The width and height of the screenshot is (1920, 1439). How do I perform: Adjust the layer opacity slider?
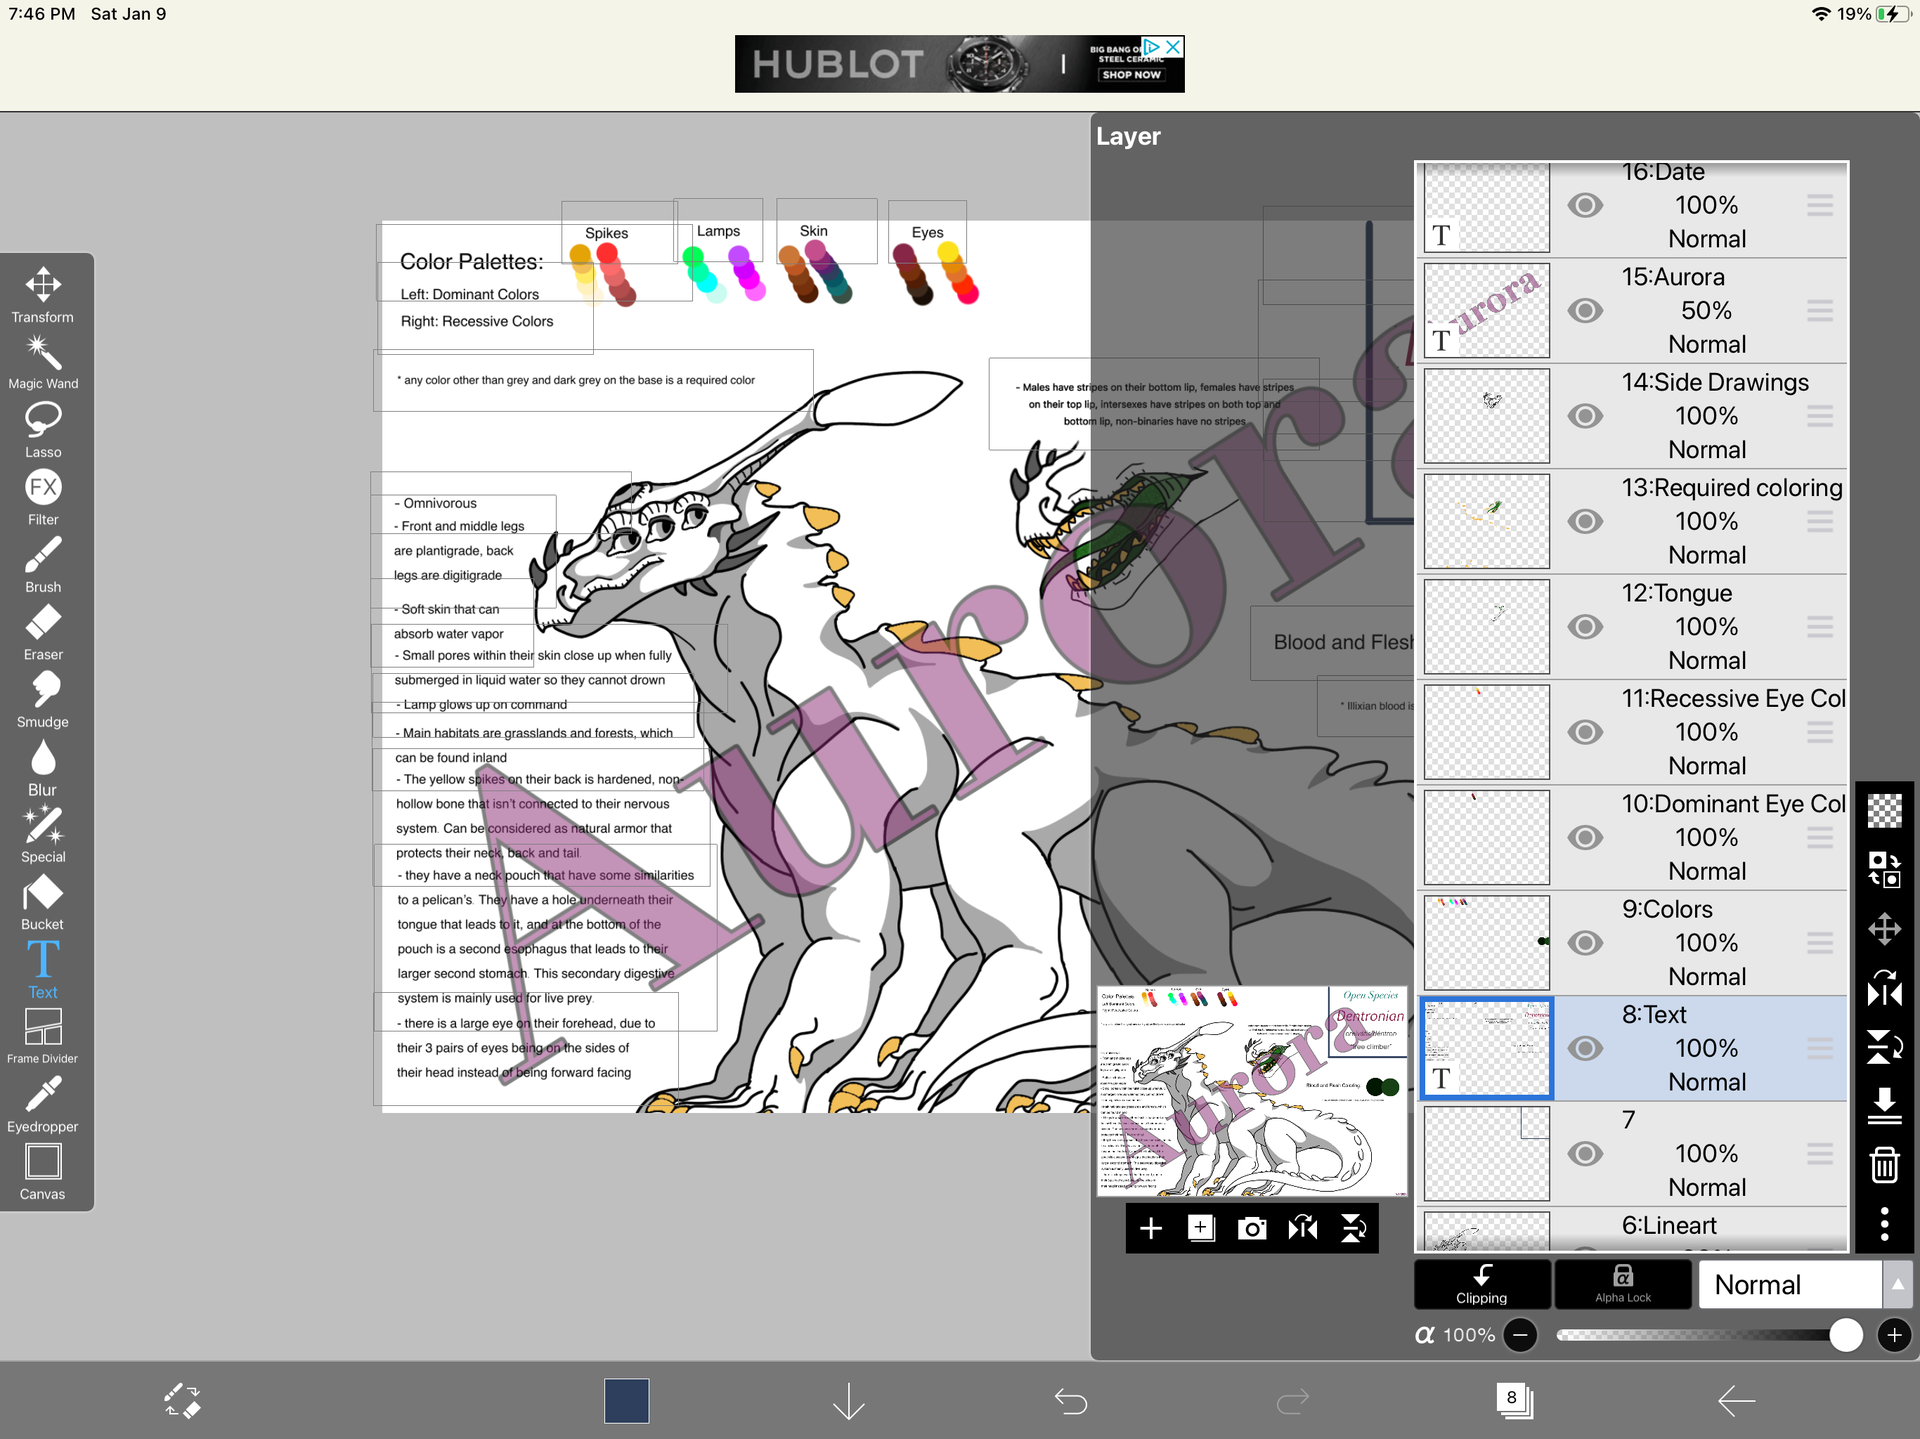[x=1710, y=1335]
